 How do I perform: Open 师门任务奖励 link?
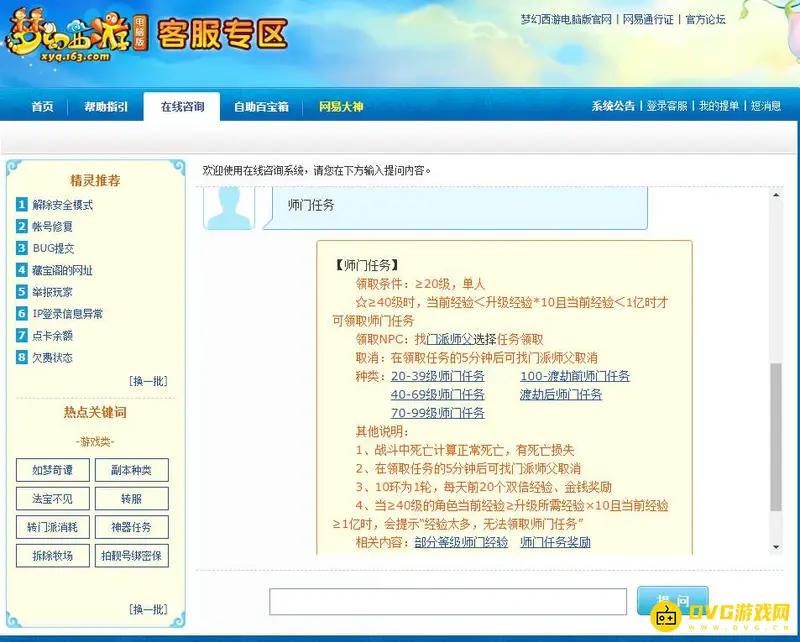coord(555,542)
